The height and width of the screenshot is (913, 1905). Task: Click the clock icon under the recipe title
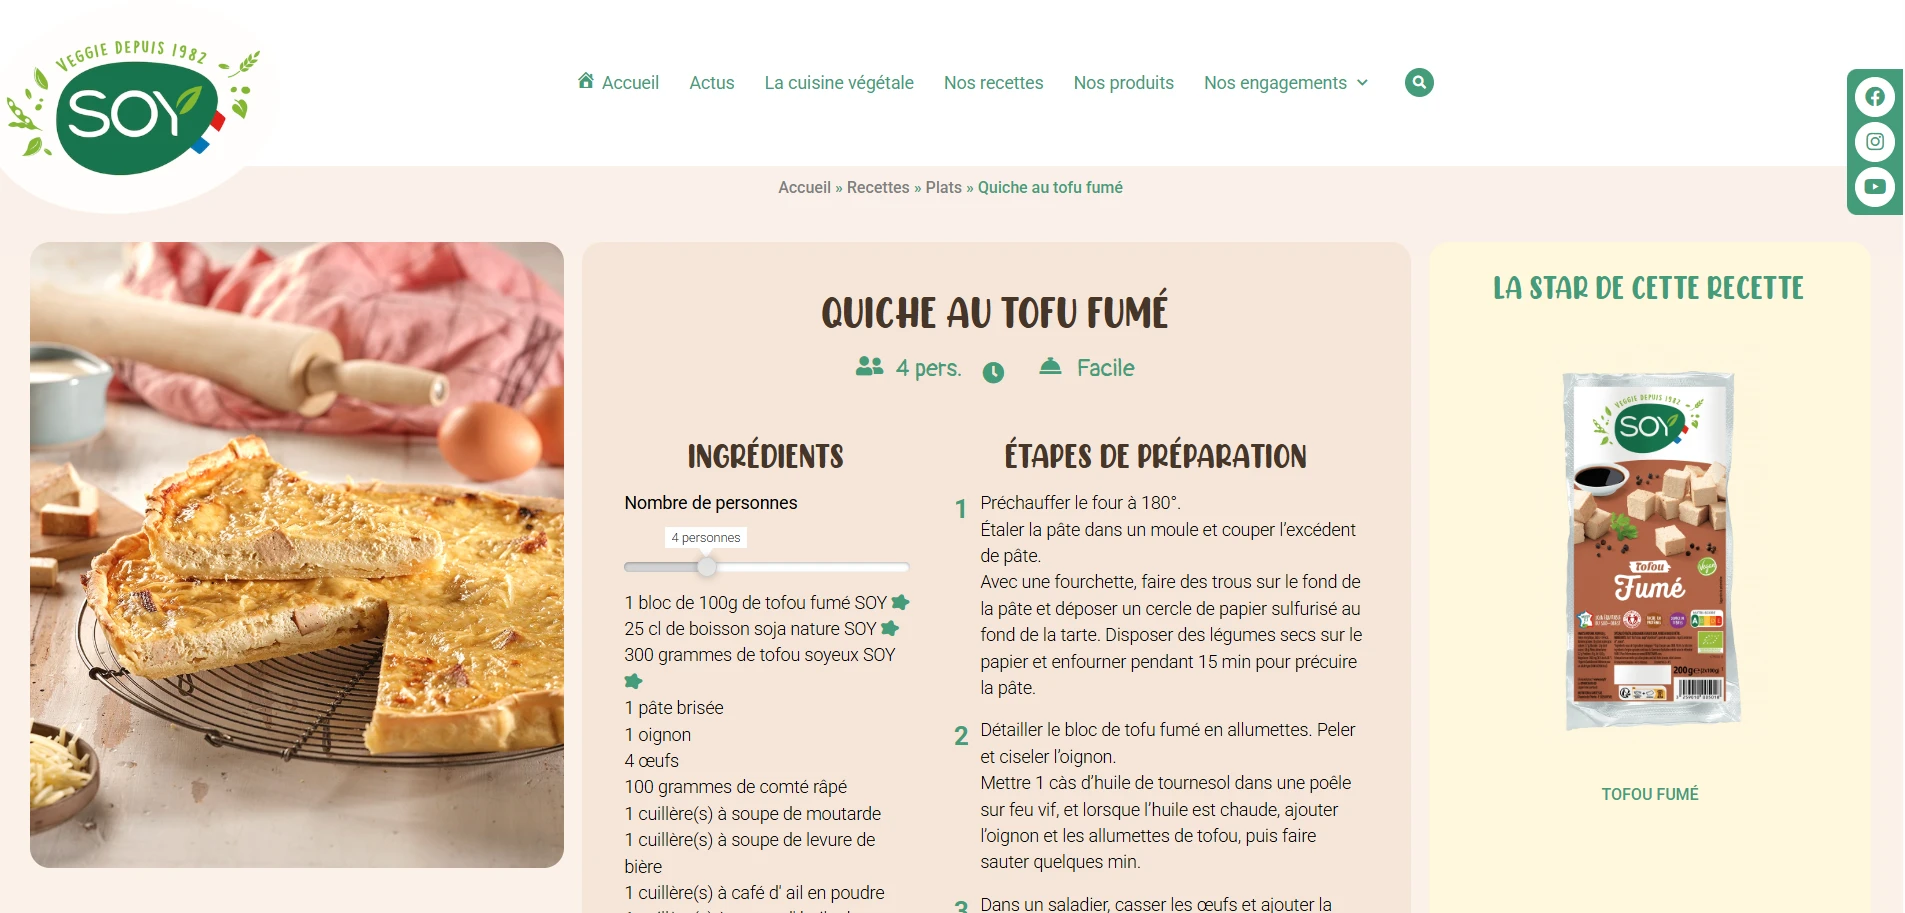pos(993,372)
